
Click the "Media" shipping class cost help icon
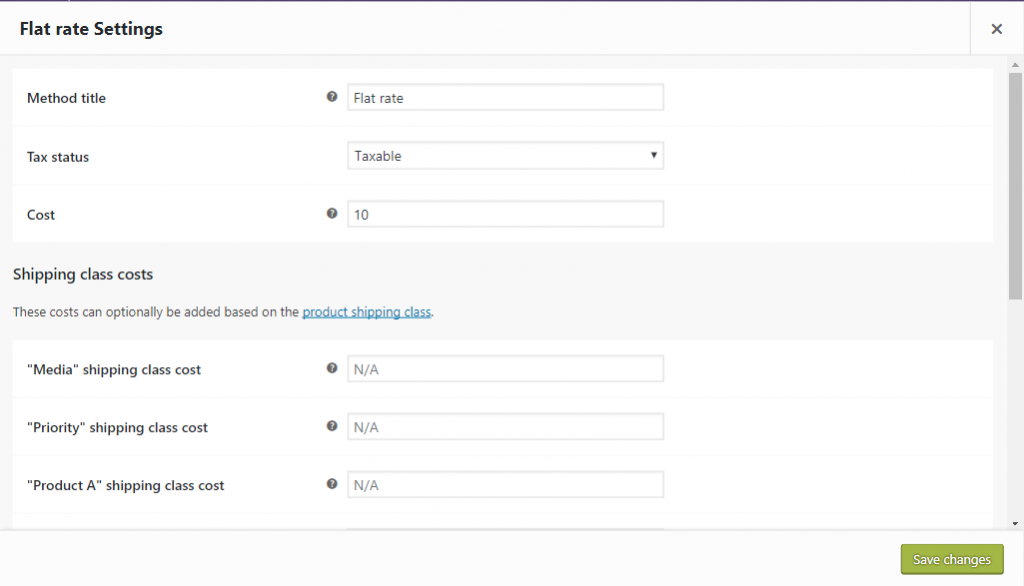tap(331, 368)
